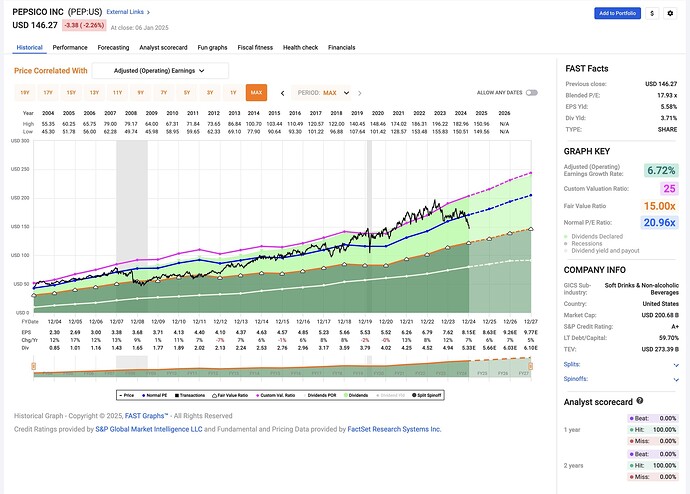Image resolution: width=690 pixels, height=494 pixels.
Task: Open the Period MAX dropdown
Action: coord(321,93)
